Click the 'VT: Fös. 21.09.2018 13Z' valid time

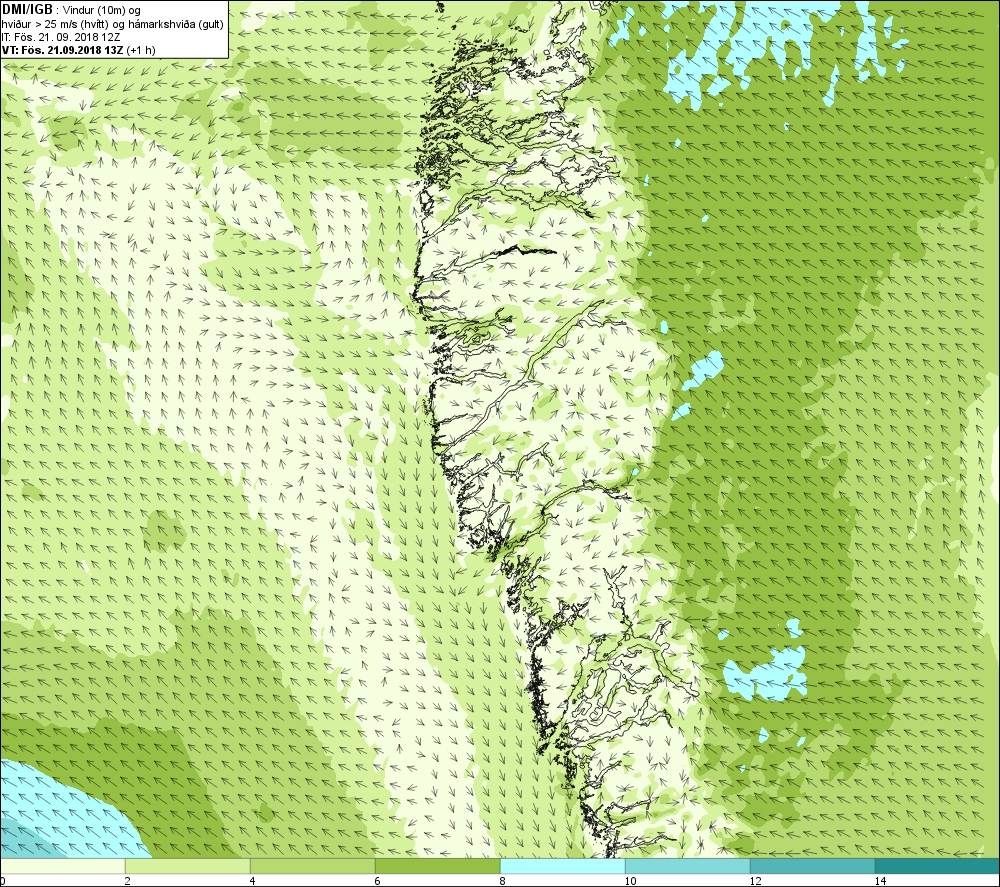pyautogui.click(x=62, y=50)
